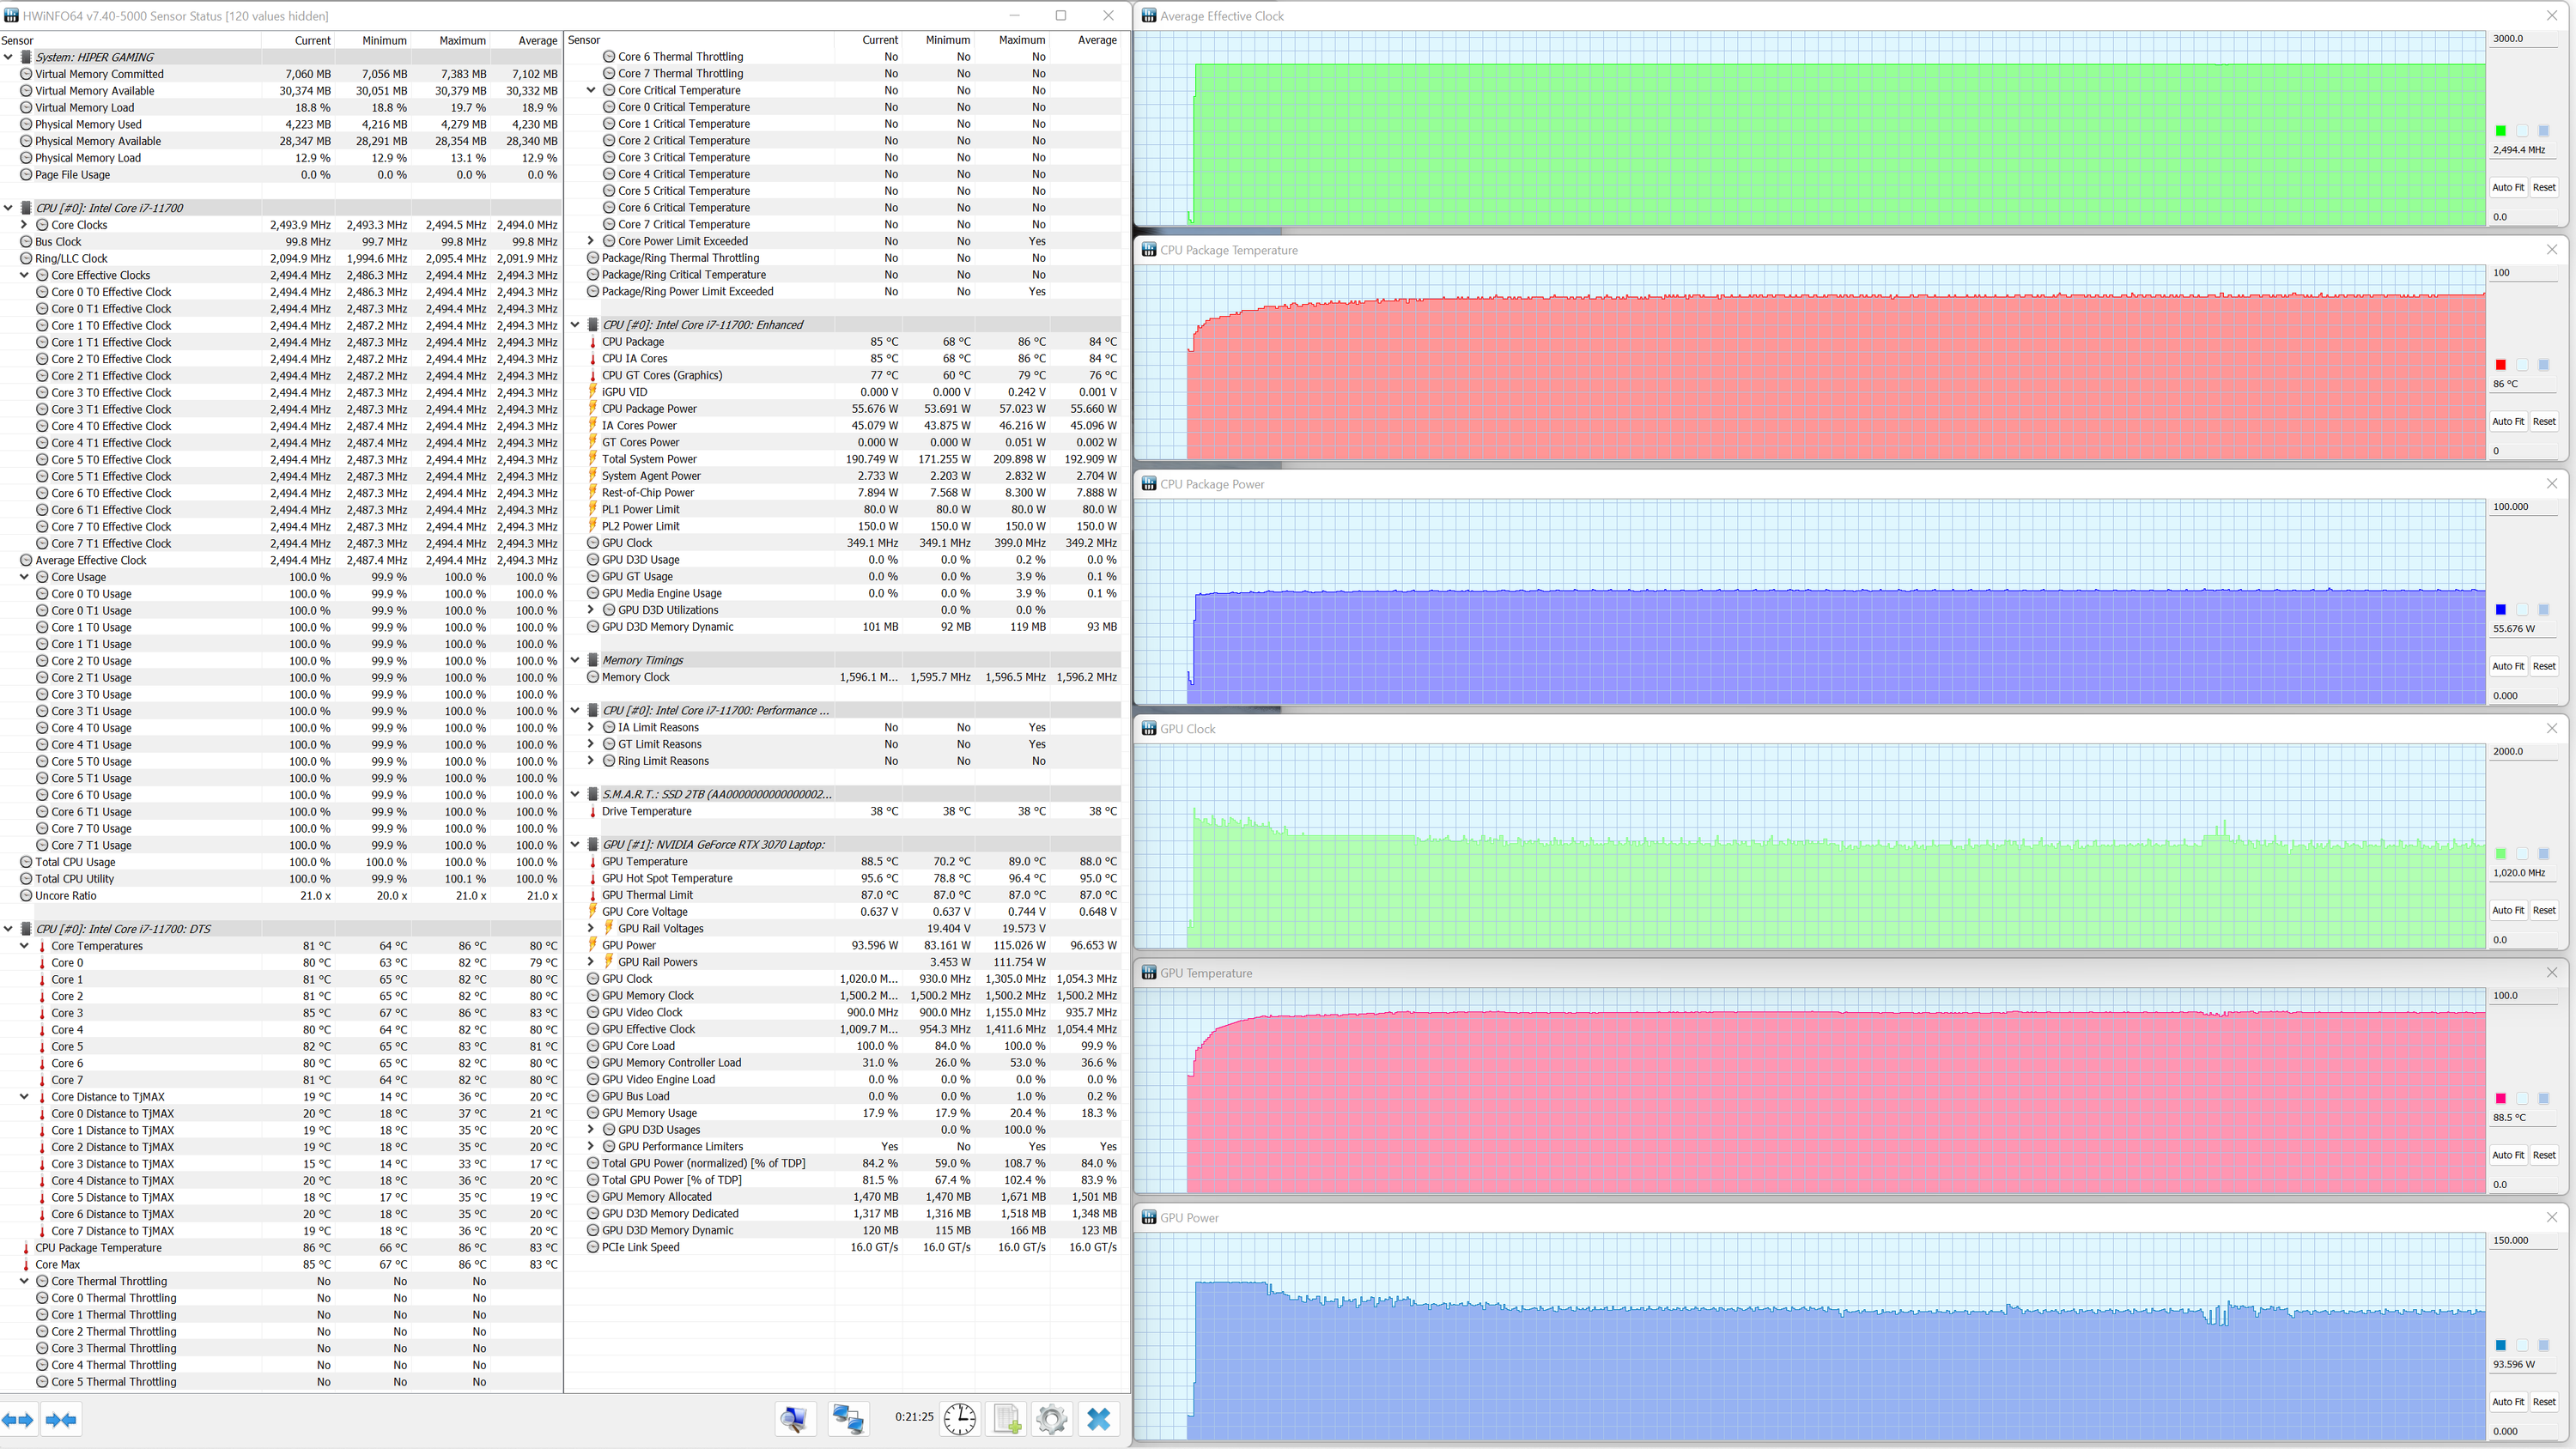Open the sensor search magnifier icon

tap(795, 1418)
